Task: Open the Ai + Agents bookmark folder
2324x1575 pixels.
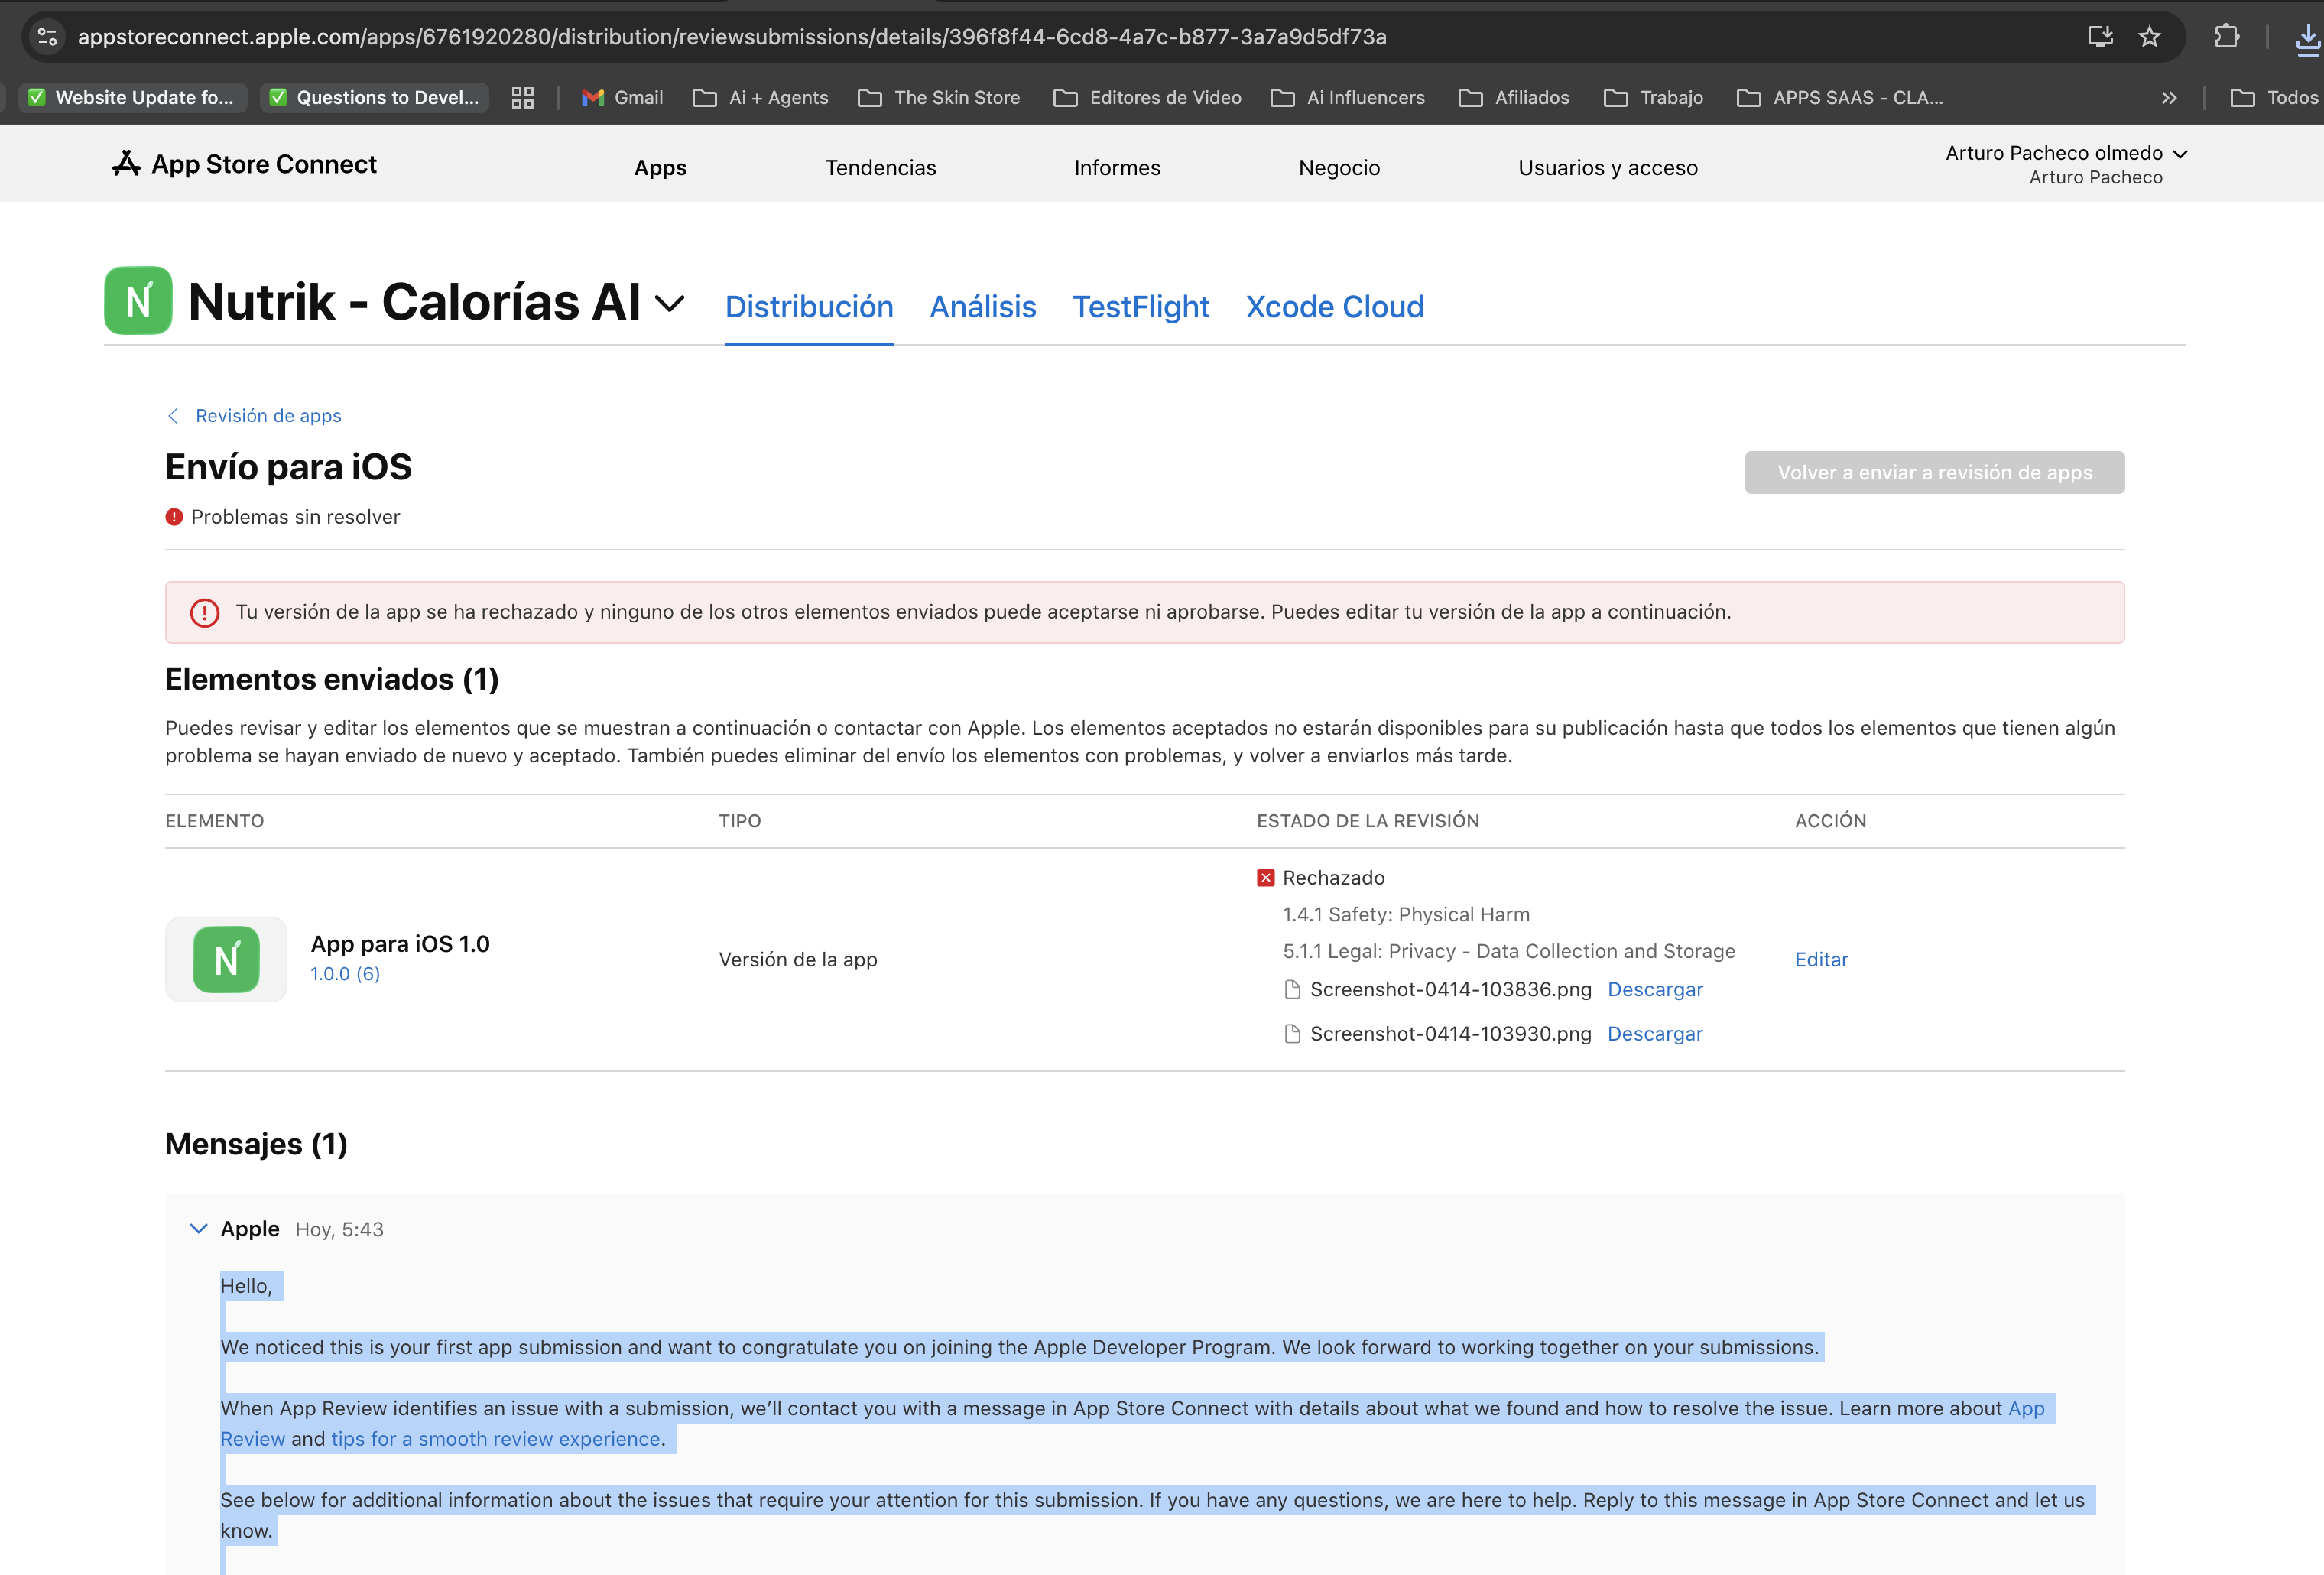Action: coord(761,97)
